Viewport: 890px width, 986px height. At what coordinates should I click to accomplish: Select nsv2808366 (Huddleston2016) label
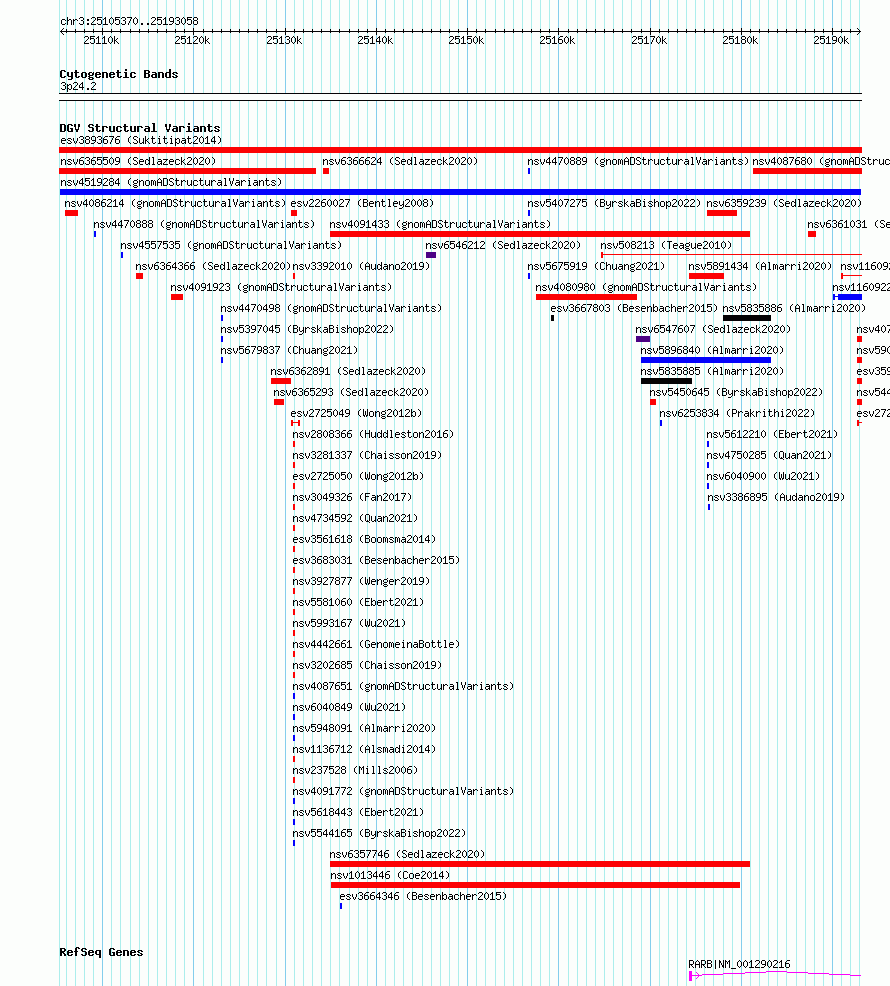(373, 435)
